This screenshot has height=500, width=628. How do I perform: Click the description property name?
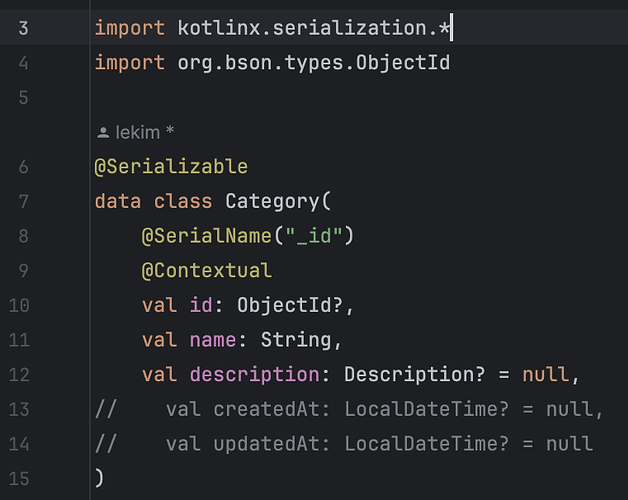tap(253, 374)
